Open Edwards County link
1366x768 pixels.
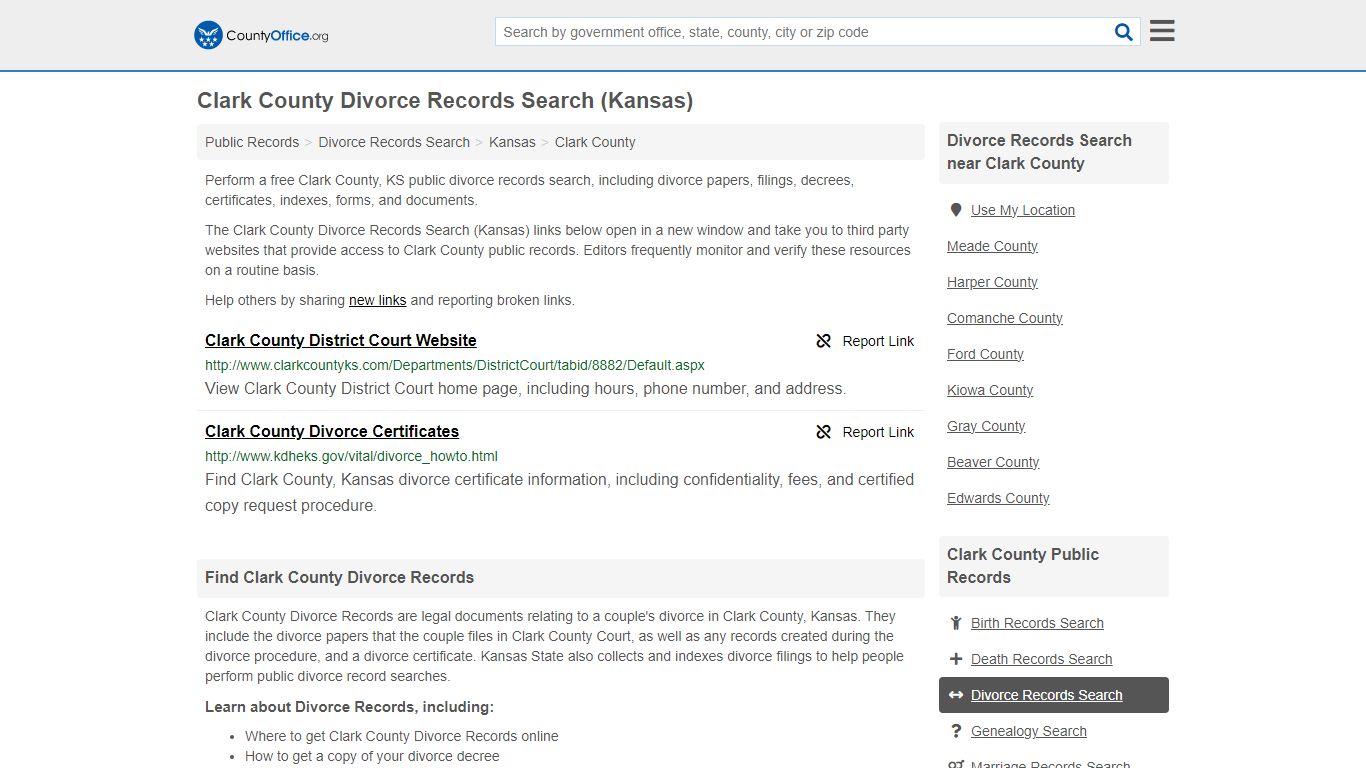pyautogui.click(x=998, y=498)
